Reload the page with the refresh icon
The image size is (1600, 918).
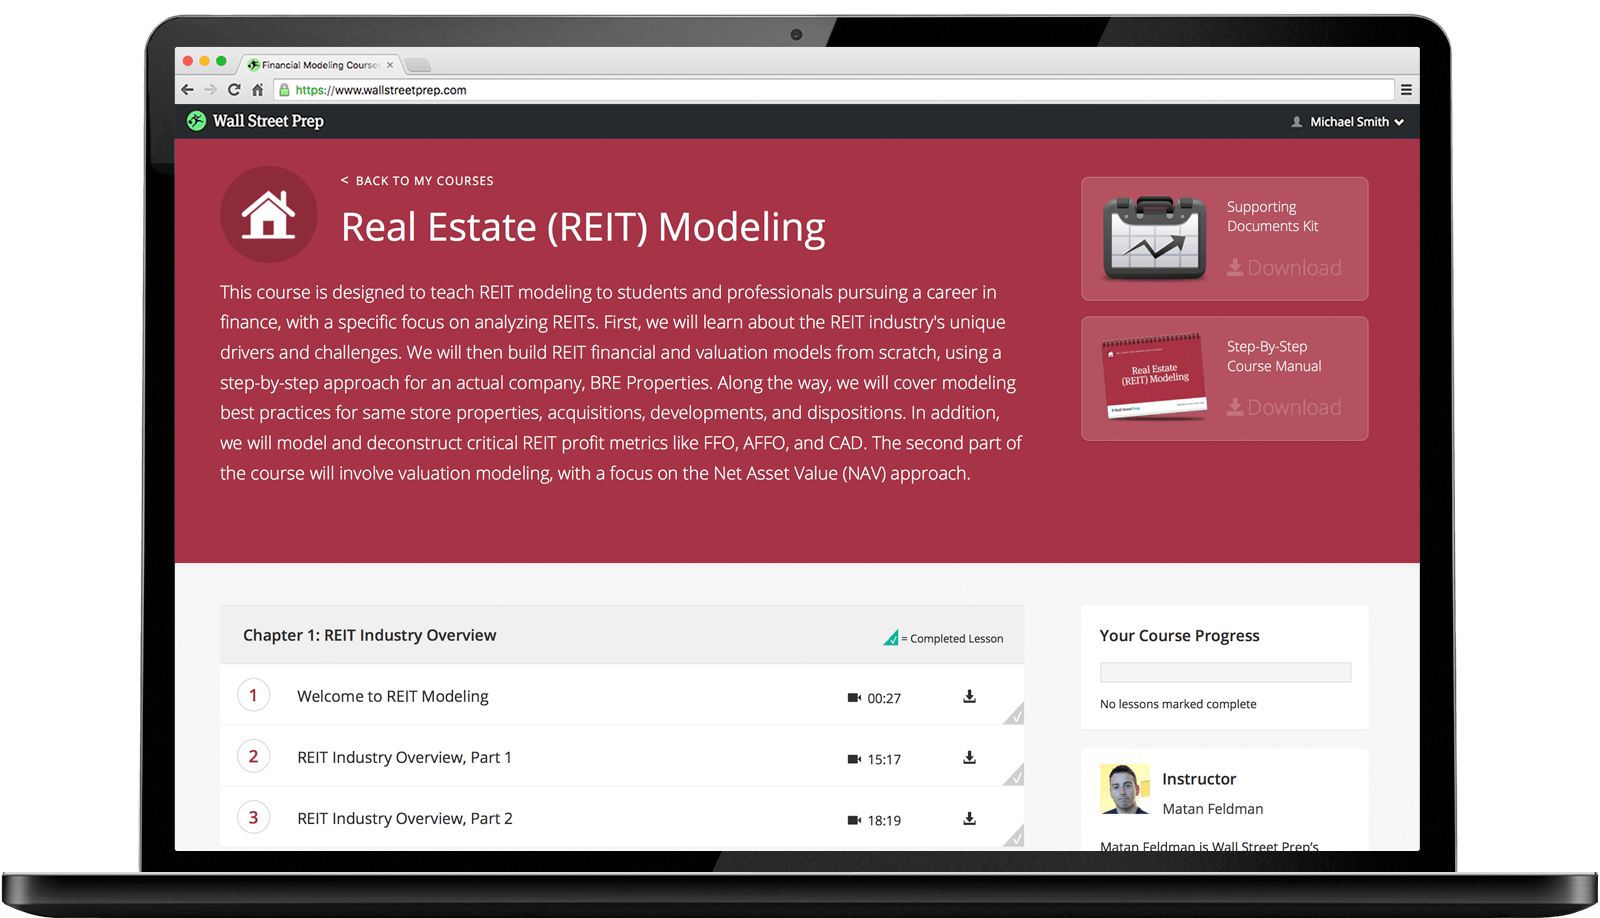[x=234, y=90]
